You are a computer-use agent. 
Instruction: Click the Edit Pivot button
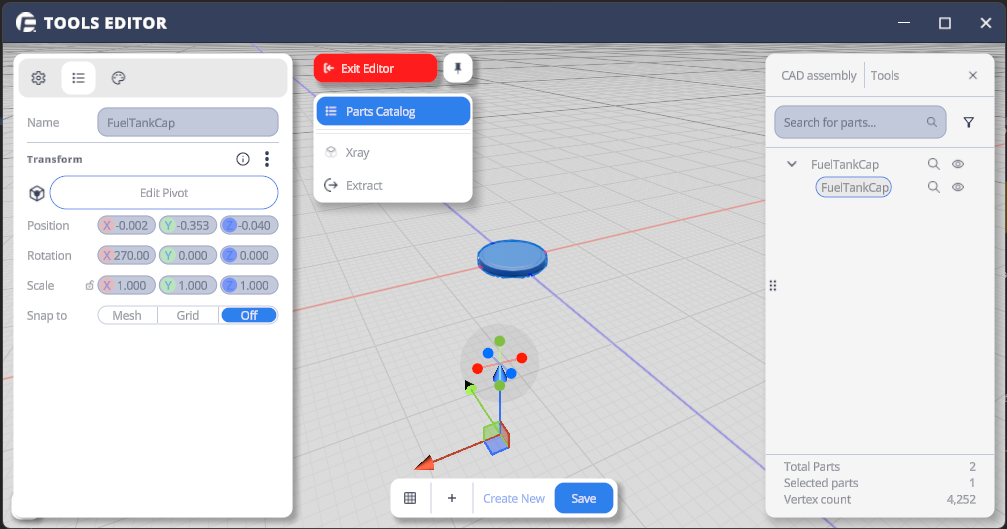pyautogui.click(x=164, y=192)
